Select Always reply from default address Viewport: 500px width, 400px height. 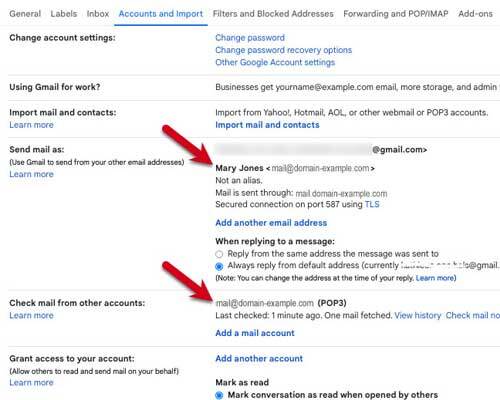coord(219,266)
